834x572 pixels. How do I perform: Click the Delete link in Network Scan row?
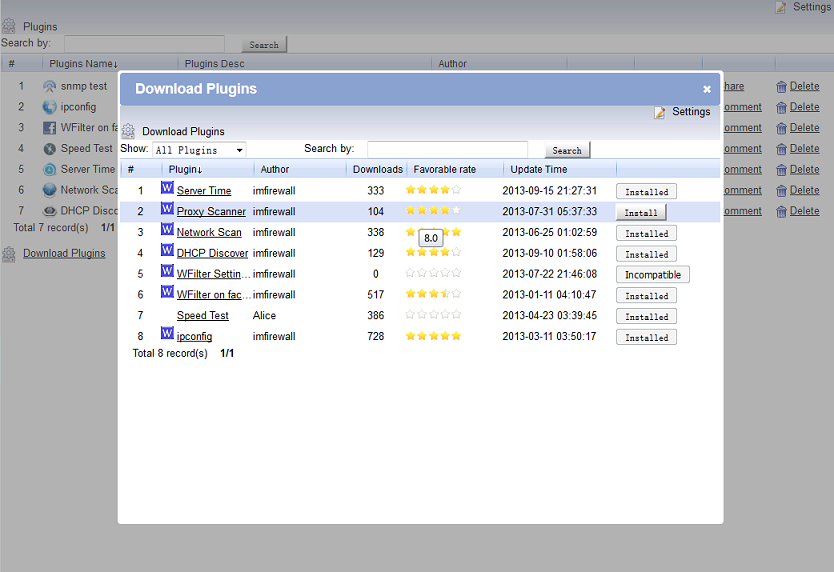click(804, 190)
